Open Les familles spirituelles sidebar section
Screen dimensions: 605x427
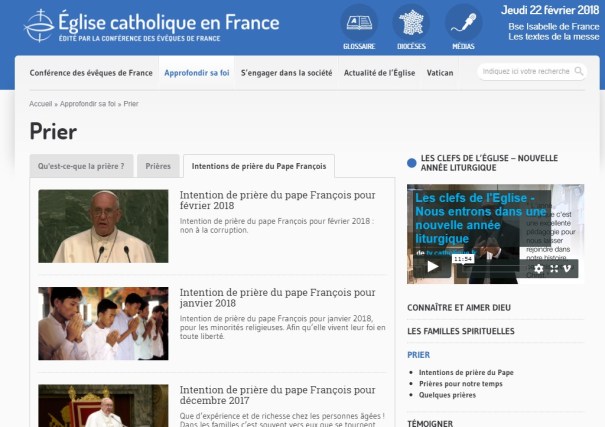tap(461, 331)
